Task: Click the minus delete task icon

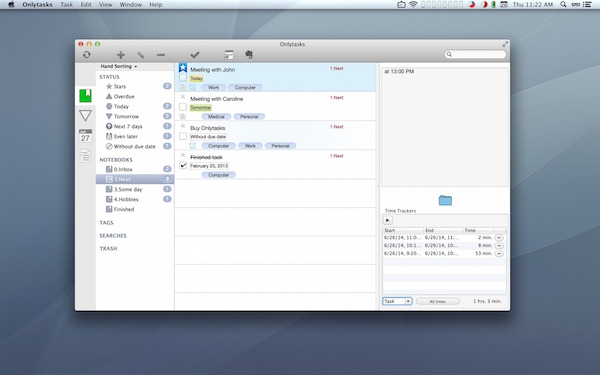Action: click(x=161, y=55)
